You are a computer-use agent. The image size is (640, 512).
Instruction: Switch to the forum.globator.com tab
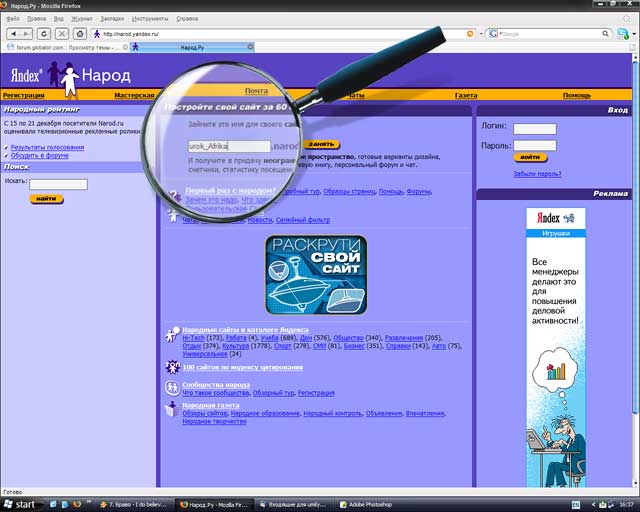pyautogui.click(x=67, y=47)
